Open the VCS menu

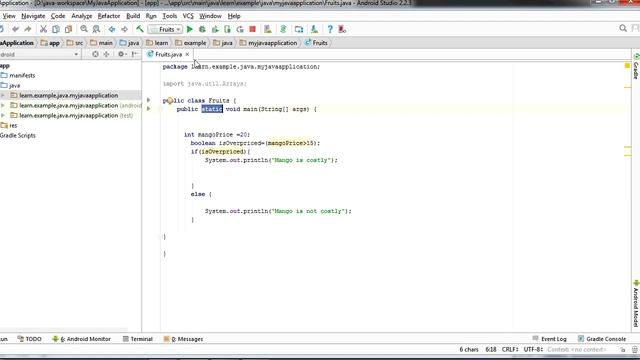[188, 16]
